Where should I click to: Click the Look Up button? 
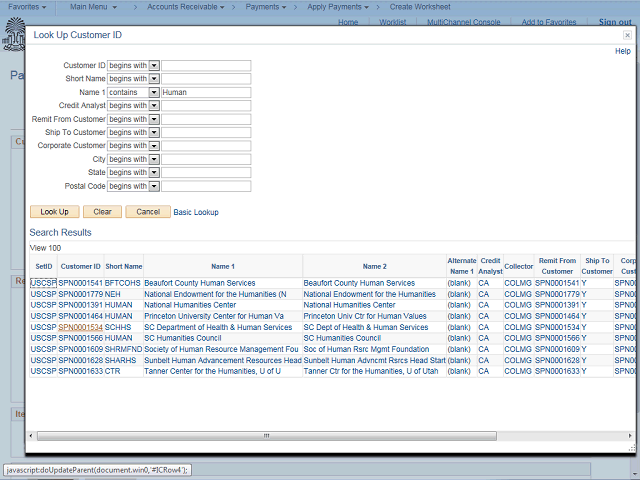click(x=54, y=212)
